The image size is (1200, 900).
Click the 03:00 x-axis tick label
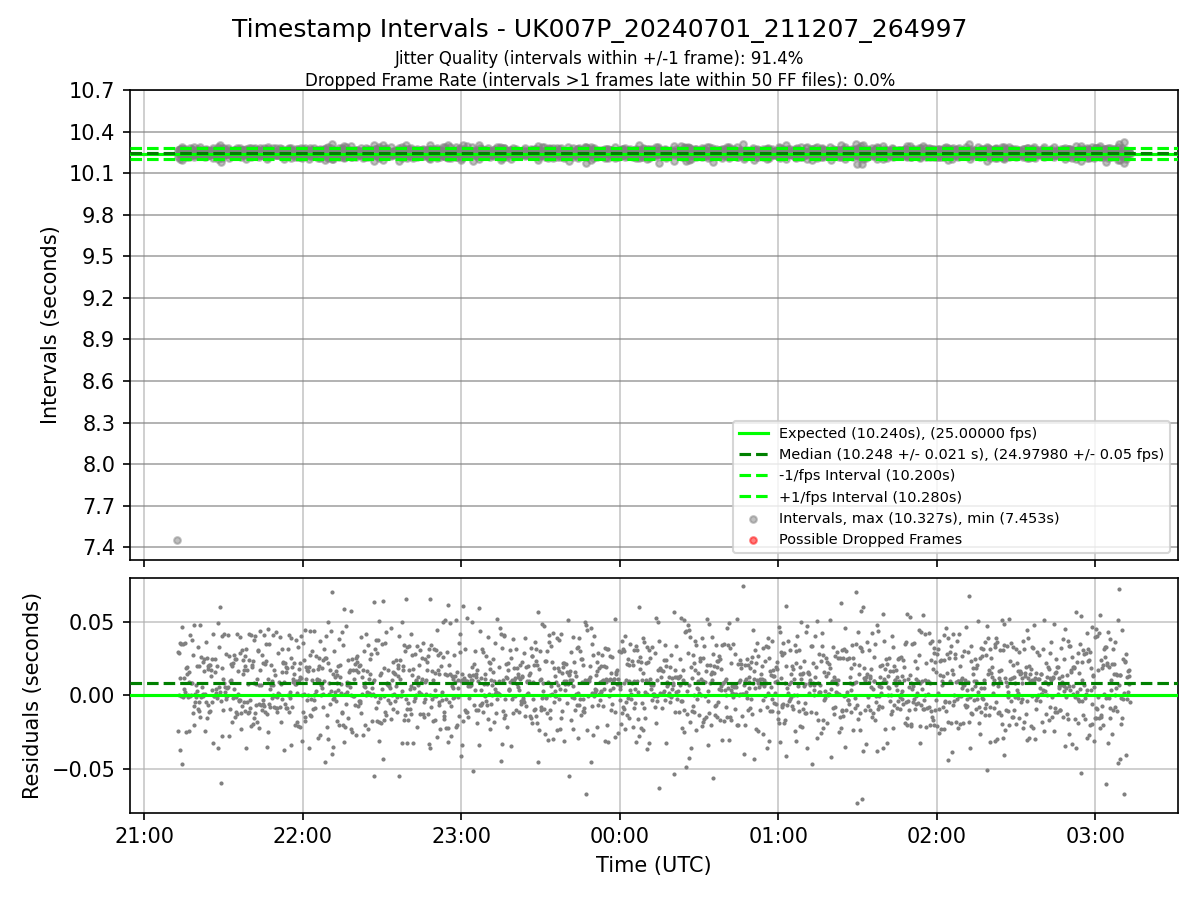click(1095, 836)
